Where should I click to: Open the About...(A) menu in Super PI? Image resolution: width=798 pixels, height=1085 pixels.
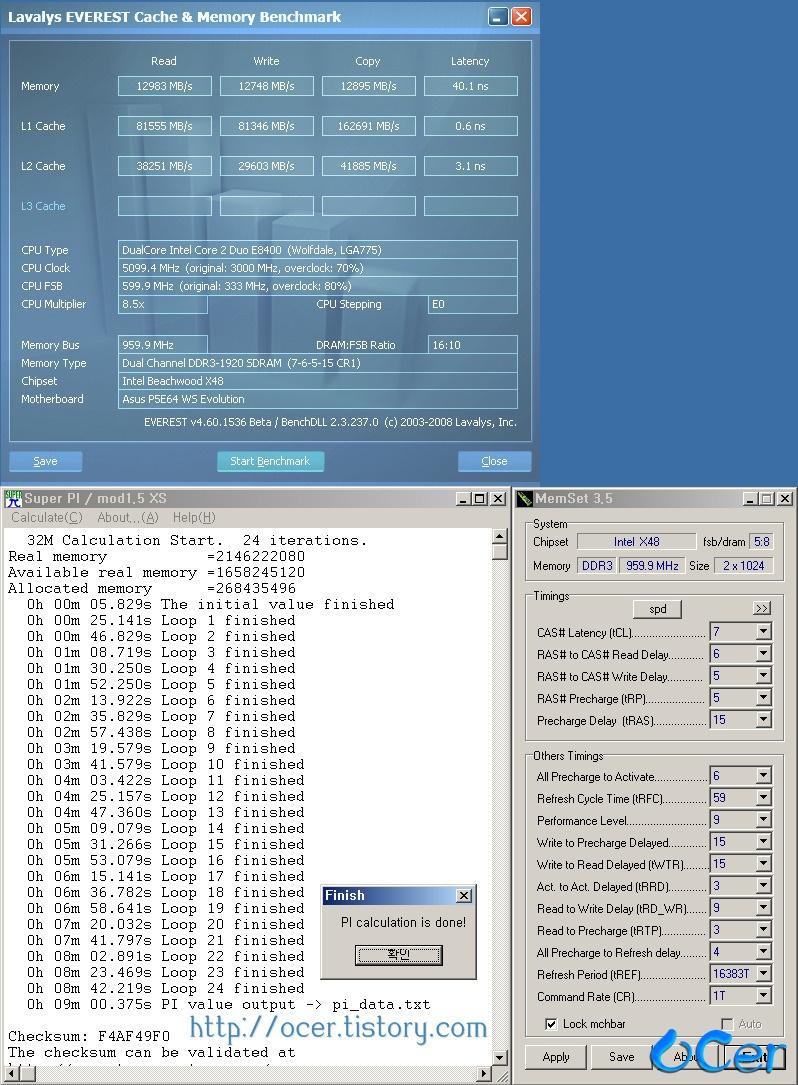pos(128,518)
